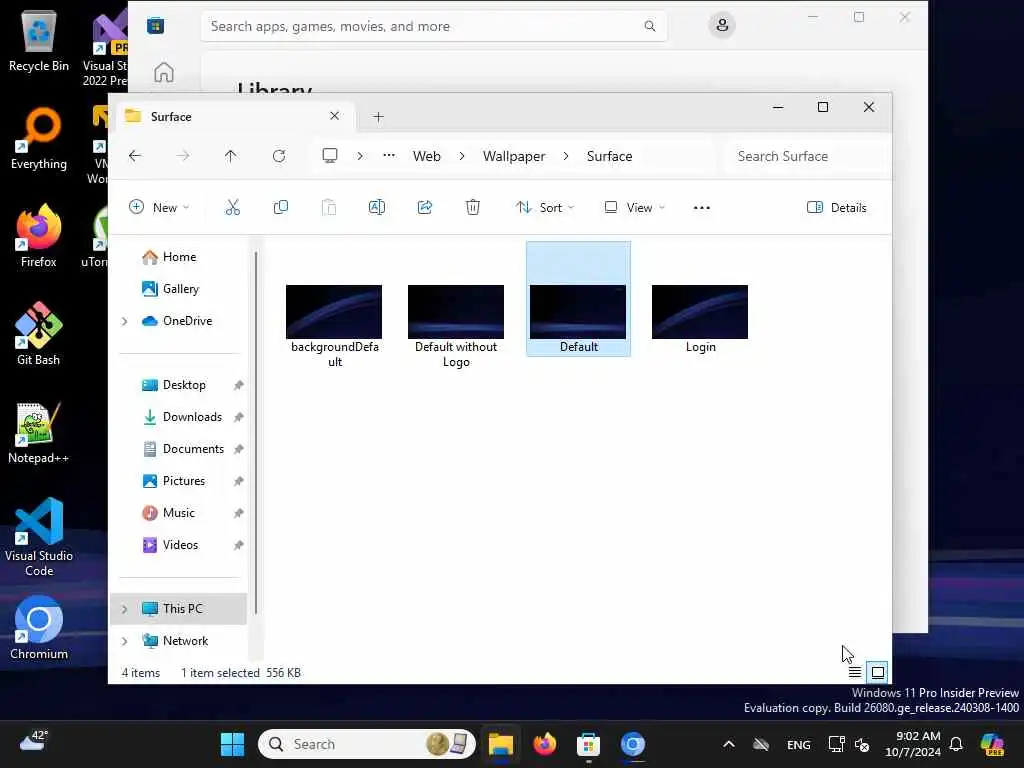Click the taskbar Search box
The width and height of the screenshot is (1024, 768).
coord(367,744)
